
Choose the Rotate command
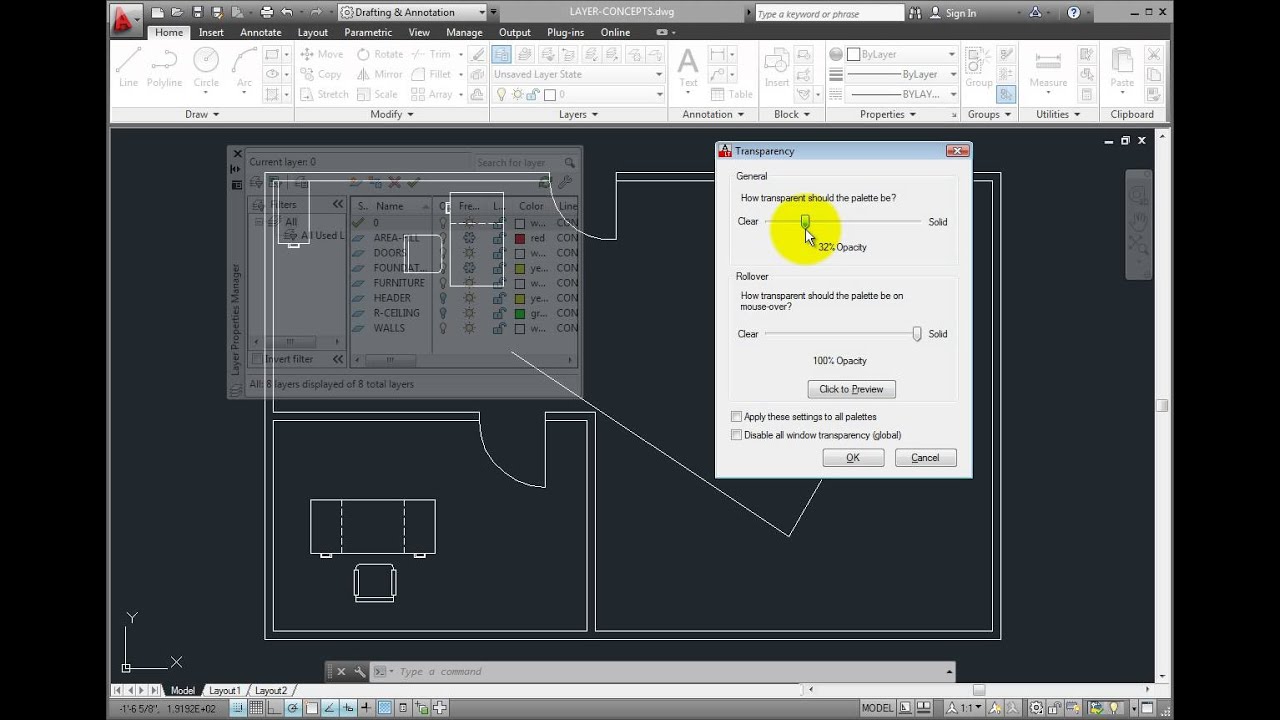379,54
